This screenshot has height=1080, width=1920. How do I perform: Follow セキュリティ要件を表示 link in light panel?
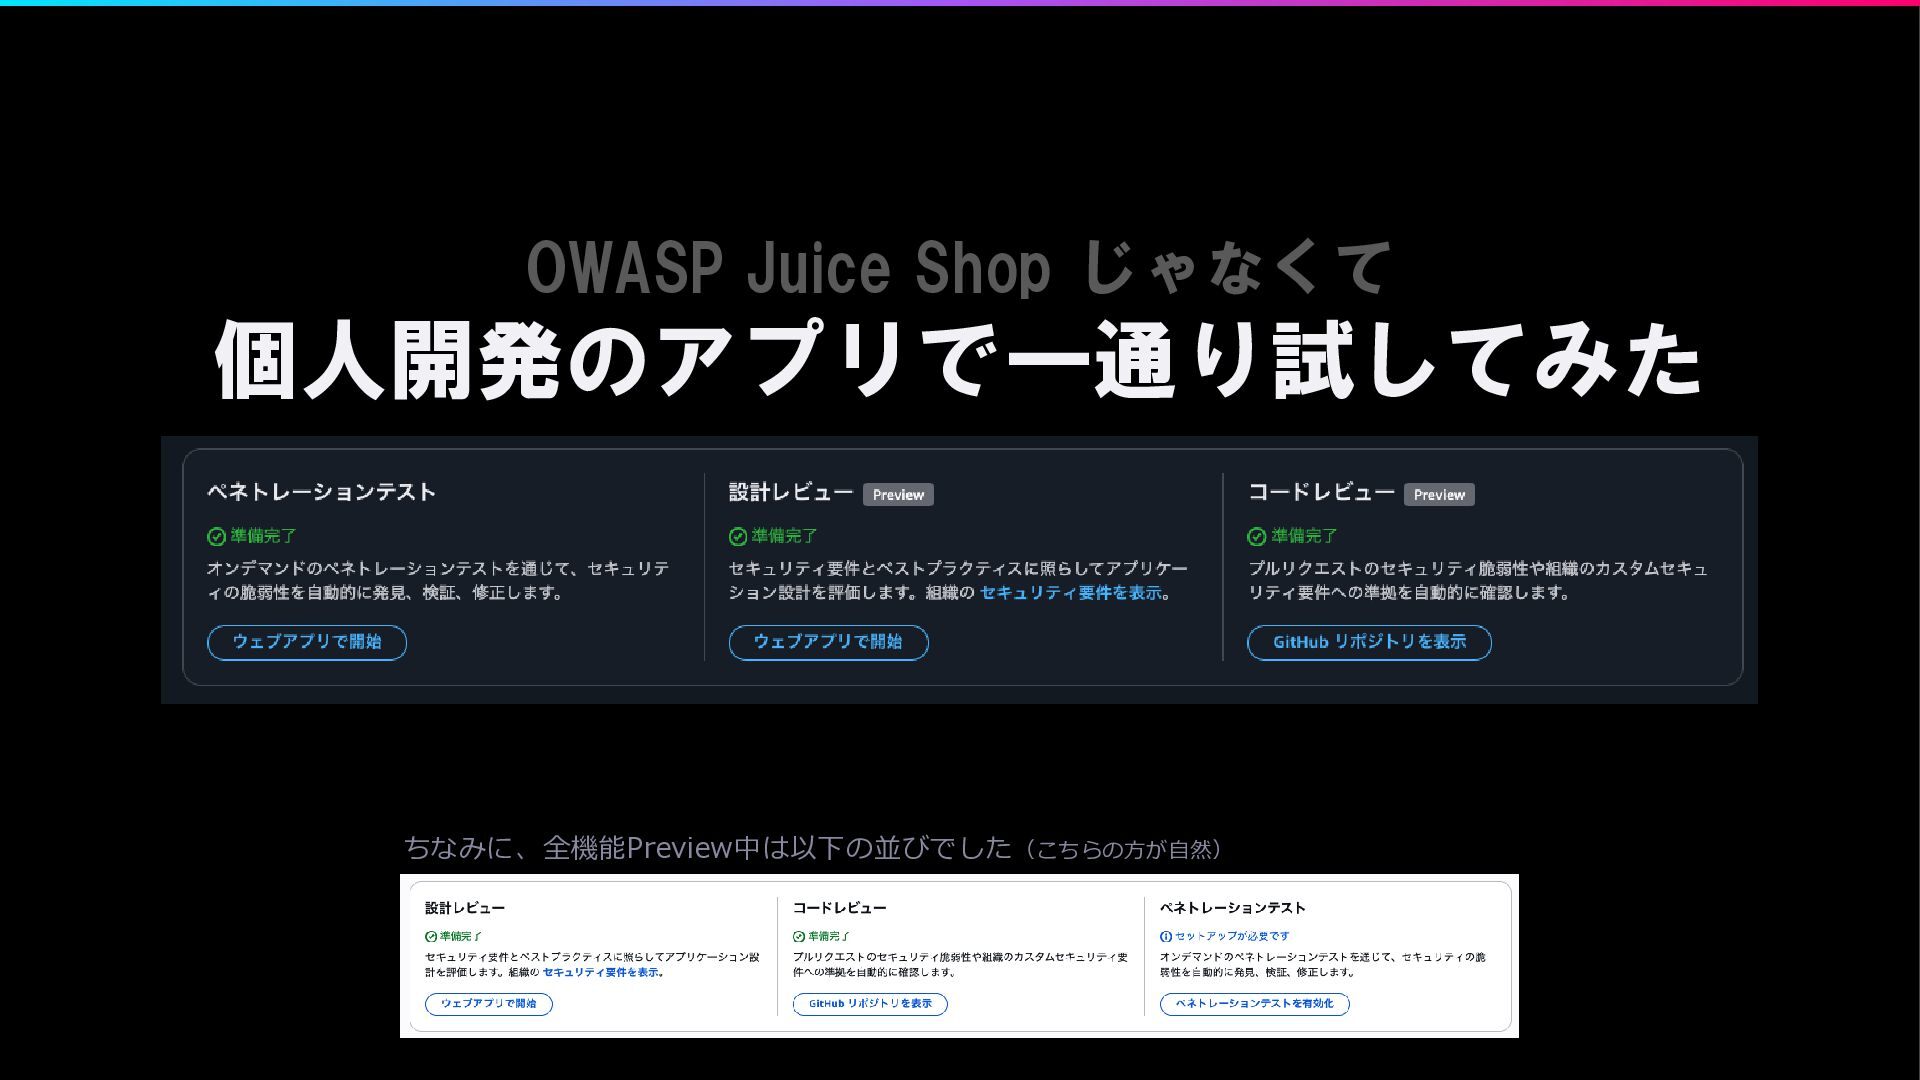[x=601, y=972]
